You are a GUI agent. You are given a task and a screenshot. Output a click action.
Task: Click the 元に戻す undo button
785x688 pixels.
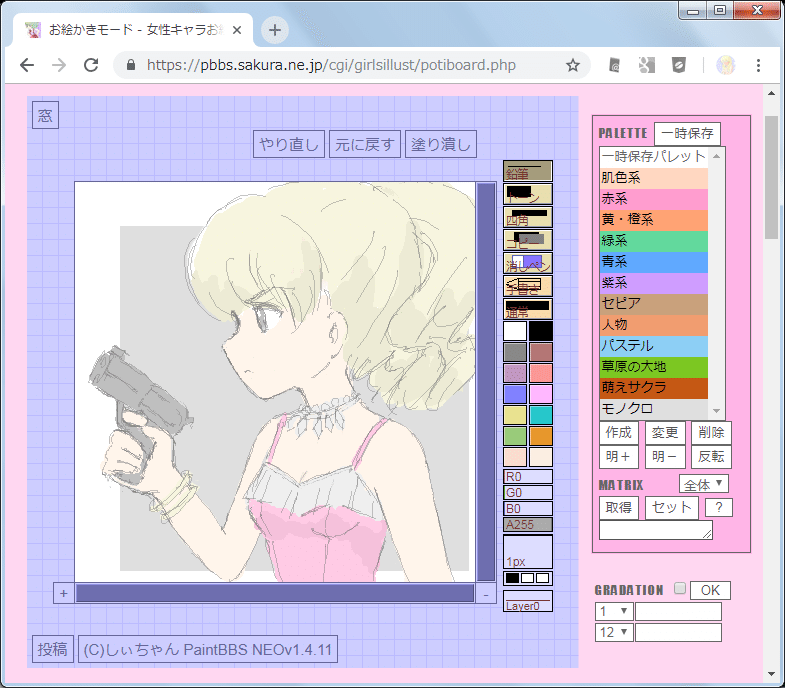(364, 144)
